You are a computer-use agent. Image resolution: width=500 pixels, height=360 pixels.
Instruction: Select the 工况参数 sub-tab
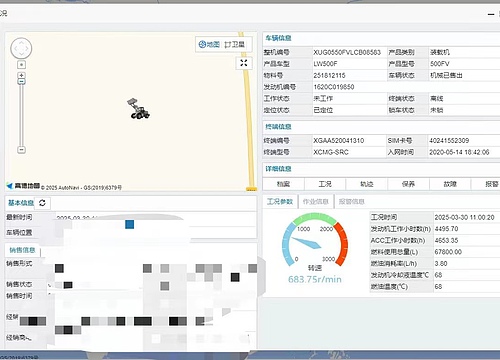click(280, 201)
